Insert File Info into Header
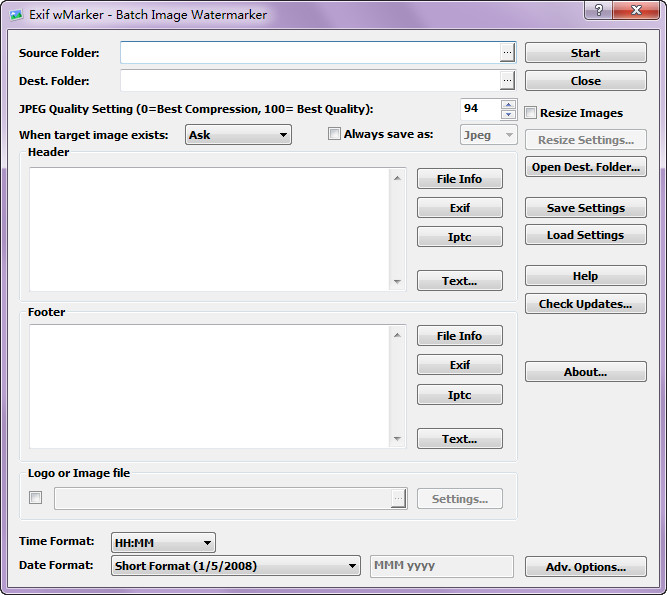This screenshot has height=595, width=667. click(460, 179)
